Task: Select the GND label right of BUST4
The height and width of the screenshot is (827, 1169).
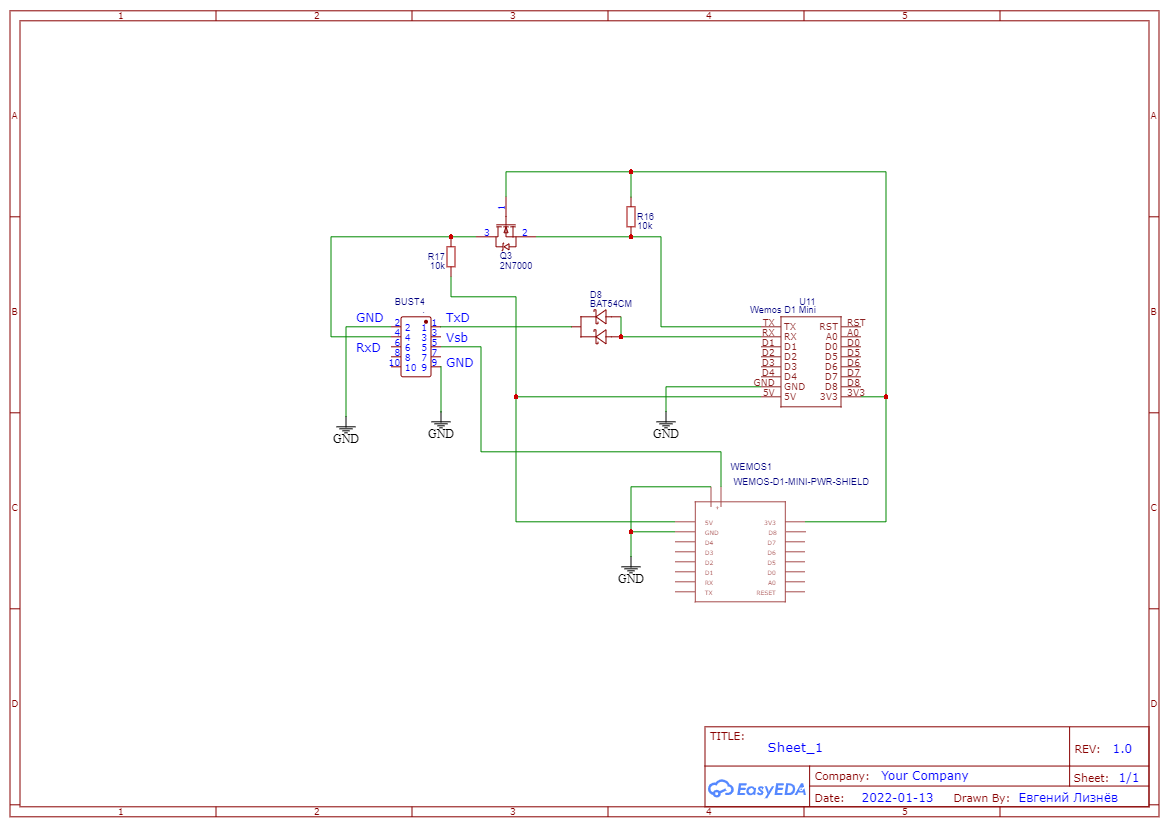Action: pos(460,362)
